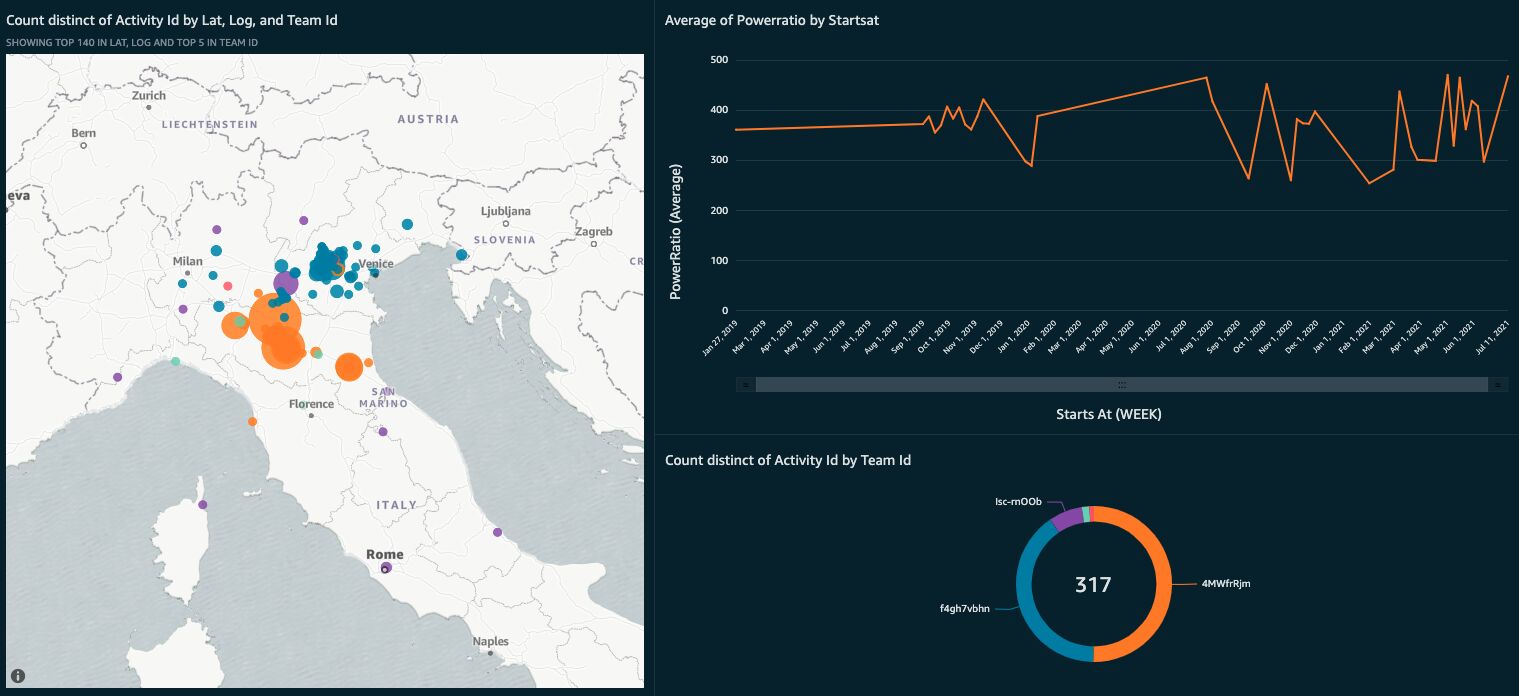The width and height of the screenshot is (1519, 696).
Task: Click the f4gh7vbhn donut label
Action: tap(965, 608)
